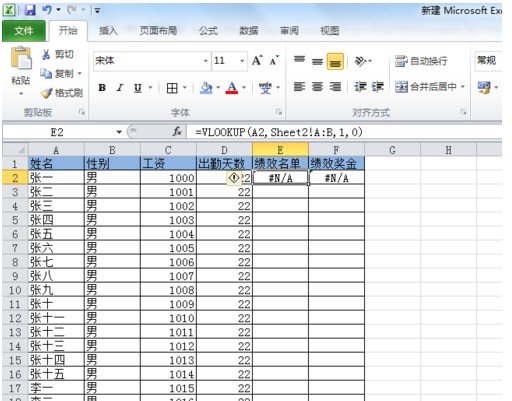Click the red Font Color A button
Screen dimensions: 512x401
point(232,88)
